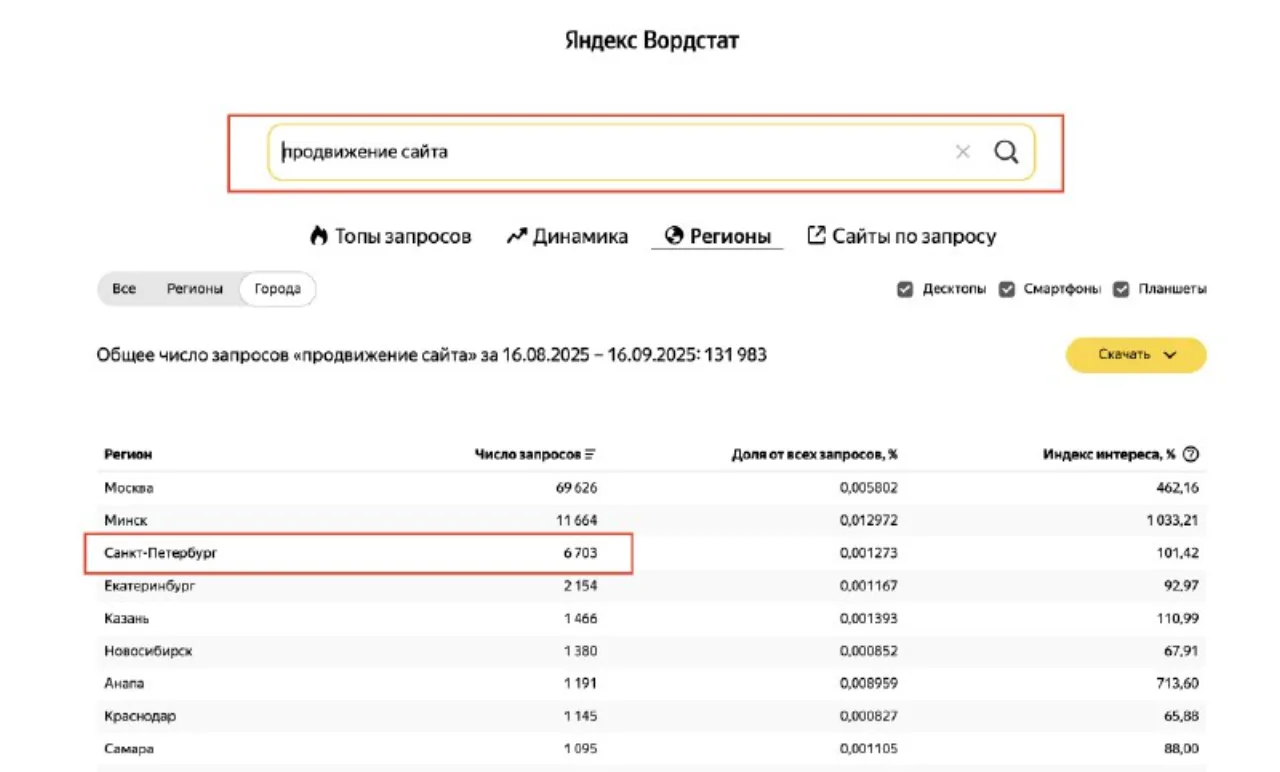This screenshot has height=772, width=1280.
Task: Switch to the Динамика tab
Action: (x=567, y=237)
